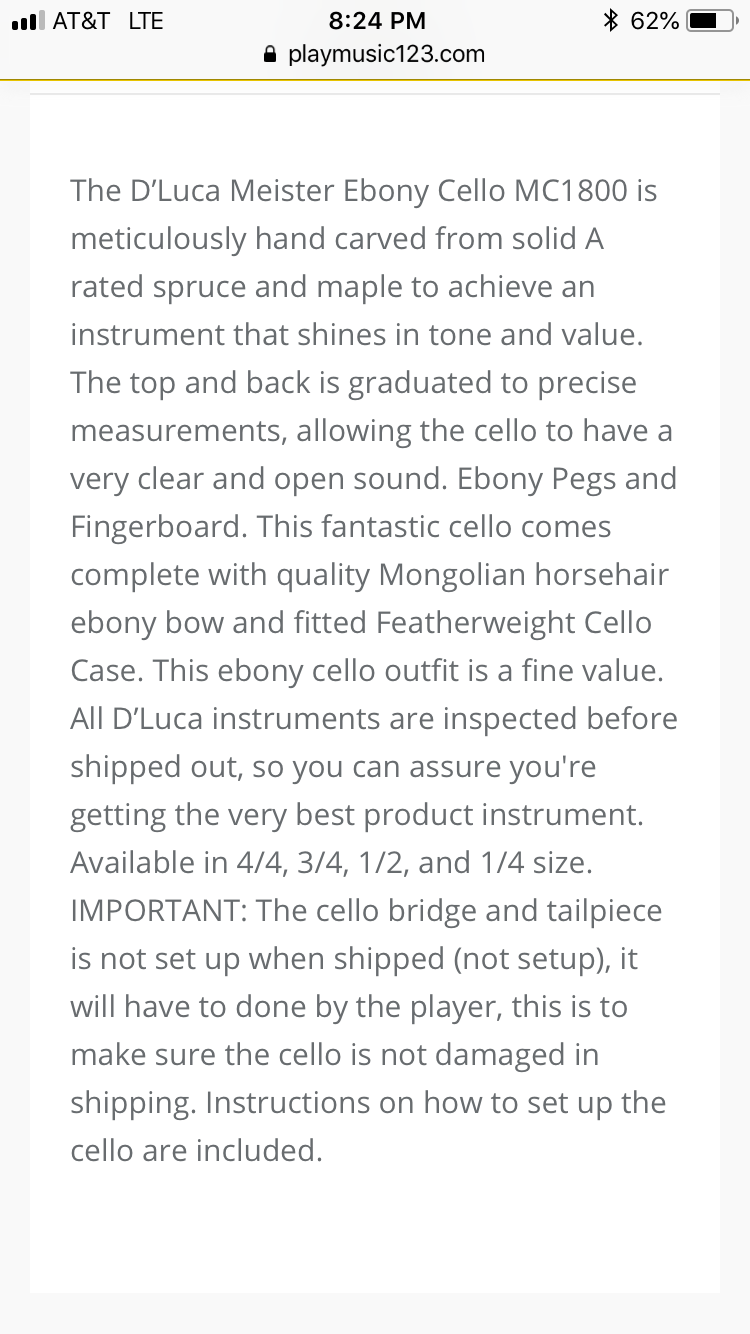Viewport: 750px width, 1334px height.
Task: Tap the padlock icon beside the URL
Action: (269, 54)
